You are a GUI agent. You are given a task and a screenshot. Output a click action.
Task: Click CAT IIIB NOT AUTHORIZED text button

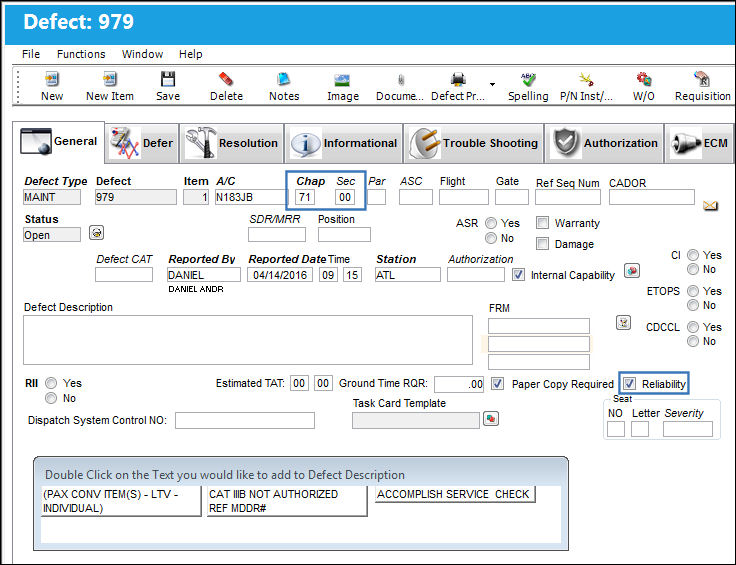tap(287, 501)
